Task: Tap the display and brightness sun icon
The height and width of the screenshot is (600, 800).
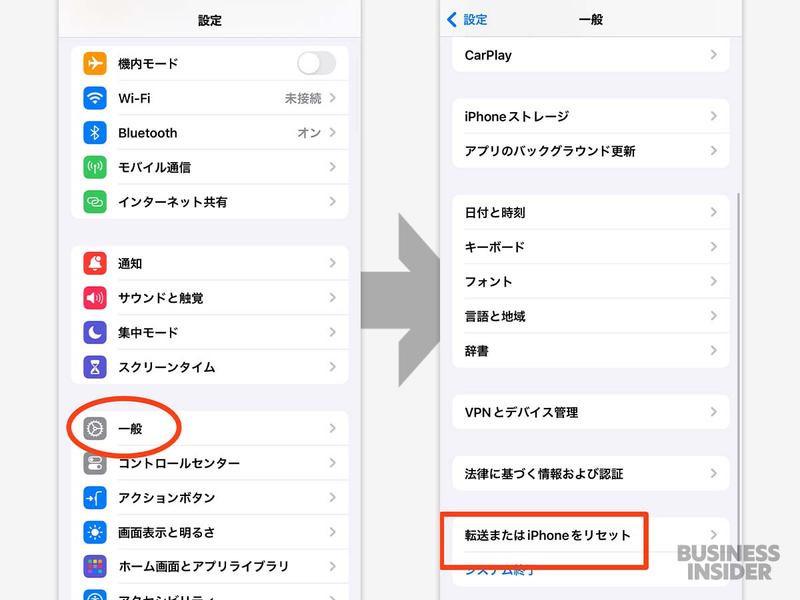Action: coord(95,532)
